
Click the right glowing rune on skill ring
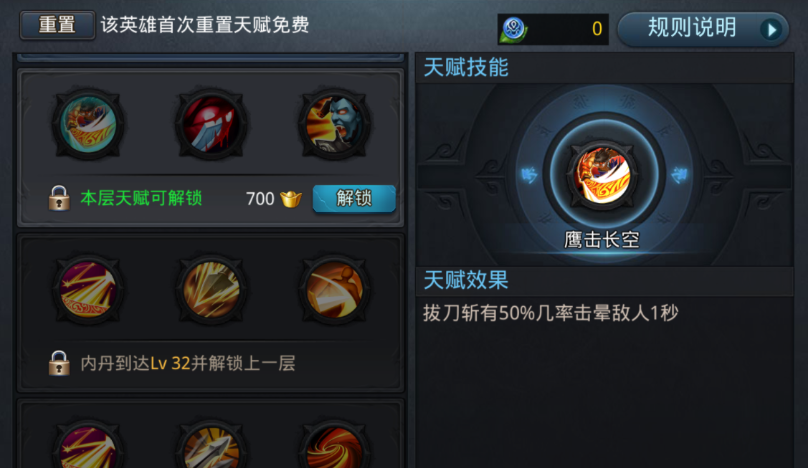[x=679, y=175]
